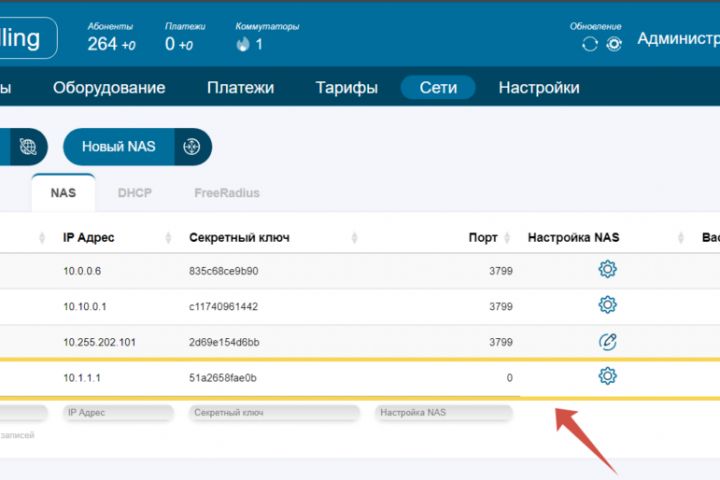Click the globe network icon button
This screenshot has width=720, height=480.
click(28, 147)
